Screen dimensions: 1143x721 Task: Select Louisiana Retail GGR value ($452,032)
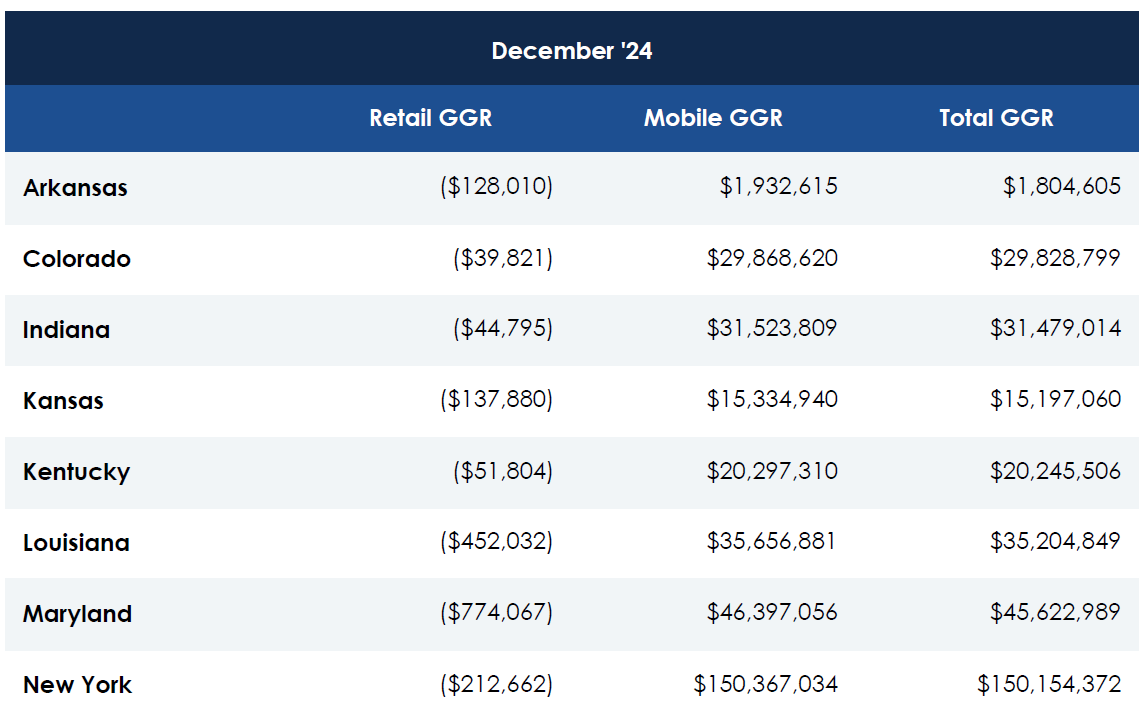(496, 542)
